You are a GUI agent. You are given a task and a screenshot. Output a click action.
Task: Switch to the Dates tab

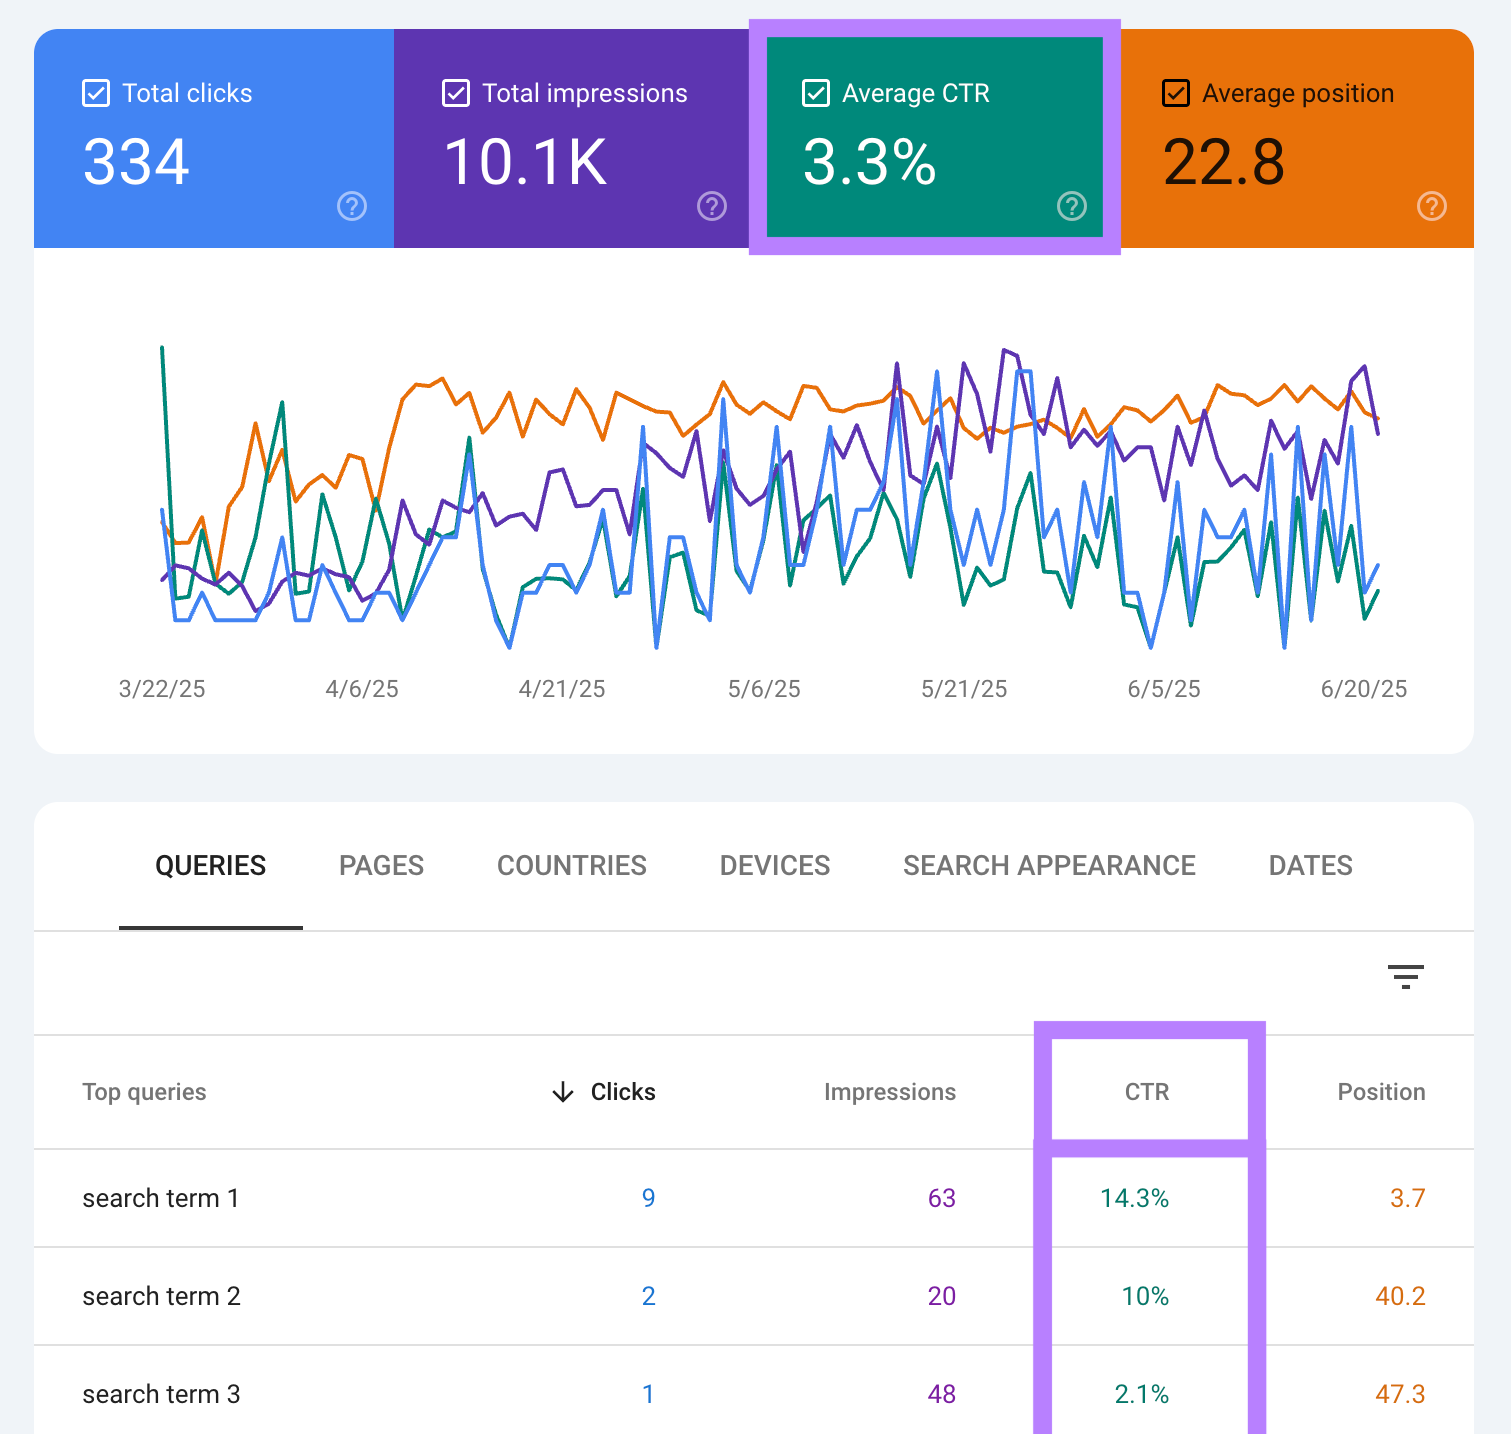(x=1310, y=865)
